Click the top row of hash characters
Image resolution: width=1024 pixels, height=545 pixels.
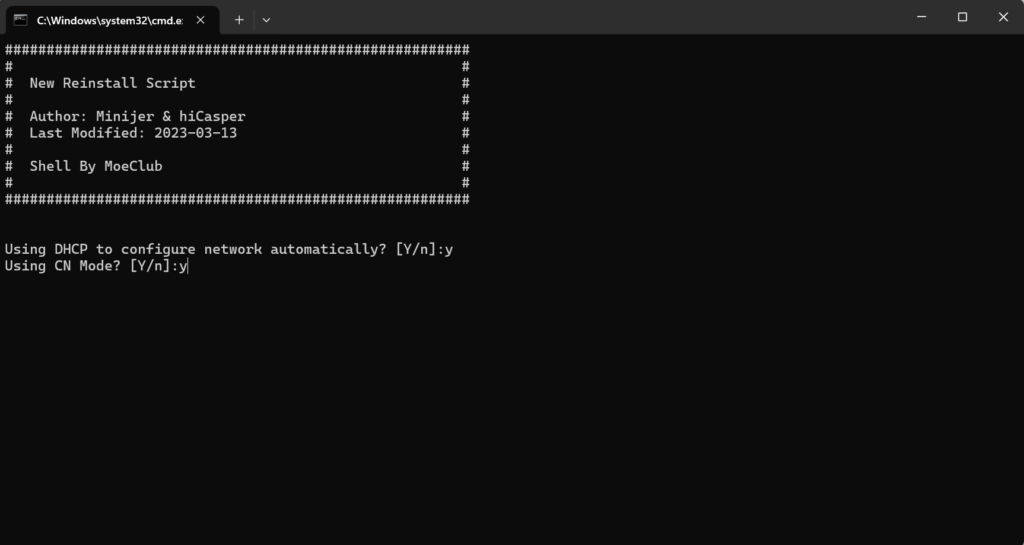237,50
